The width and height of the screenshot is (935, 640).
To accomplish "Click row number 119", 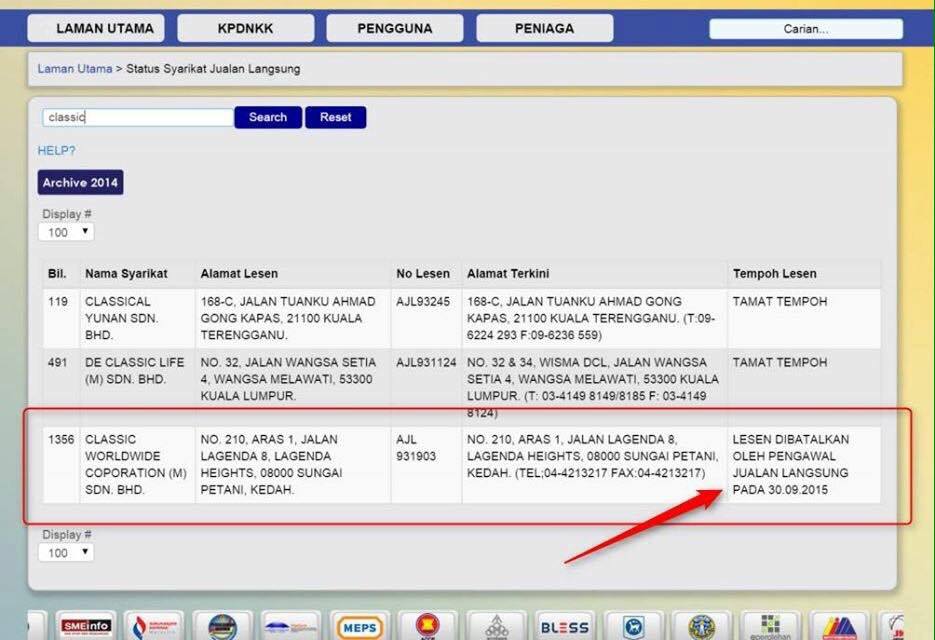I will click(x=58, y=302).
